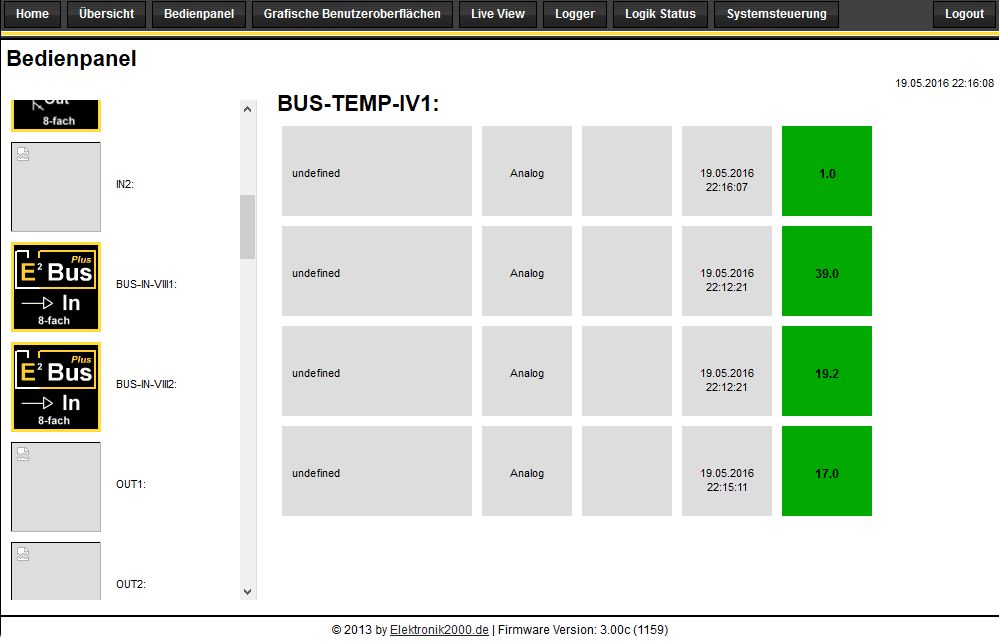999x641 pixels.
Task: Click the BUS-IN-VIII2 module icon
Action: tap(56, 387)
